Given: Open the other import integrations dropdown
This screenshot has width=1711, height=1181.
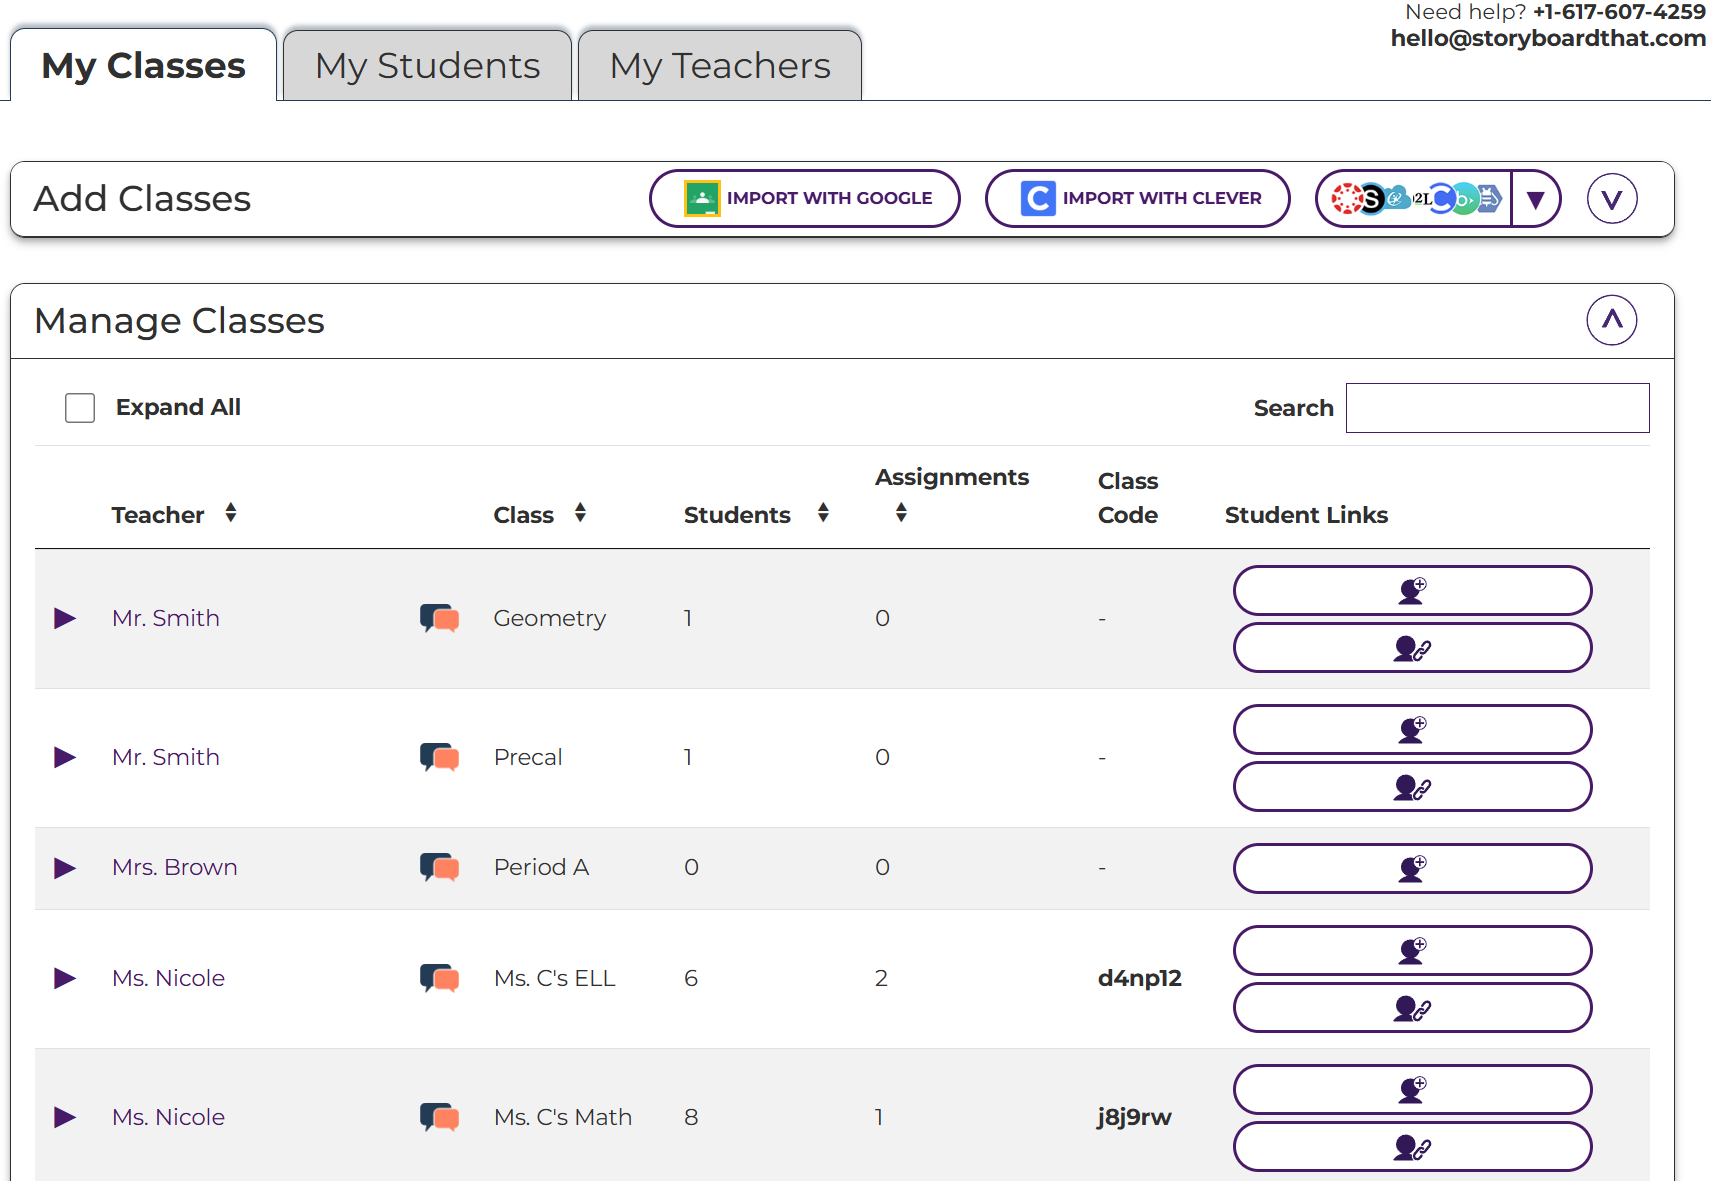Looking at the screenshot, I should (1536, 199).
